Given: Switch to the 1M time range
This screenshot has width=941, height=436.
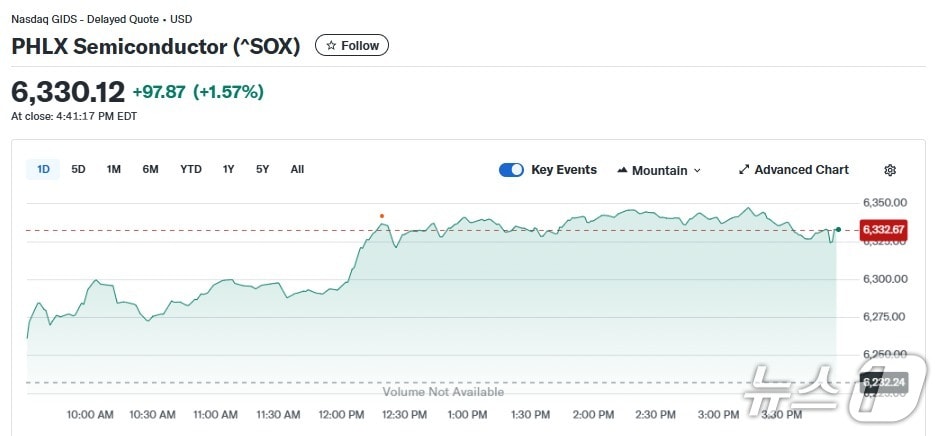Looking at the screenshot, I should pyautogui.click(x=114, y=169).
